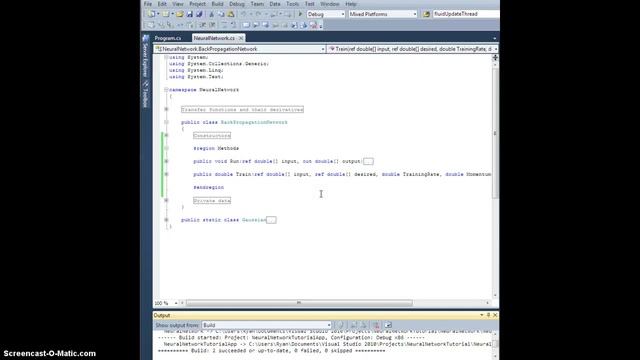Toggle a bookmark on current line
Image resolution: width=640 pixels, height=360 pixels.
[x=246, y=25]
